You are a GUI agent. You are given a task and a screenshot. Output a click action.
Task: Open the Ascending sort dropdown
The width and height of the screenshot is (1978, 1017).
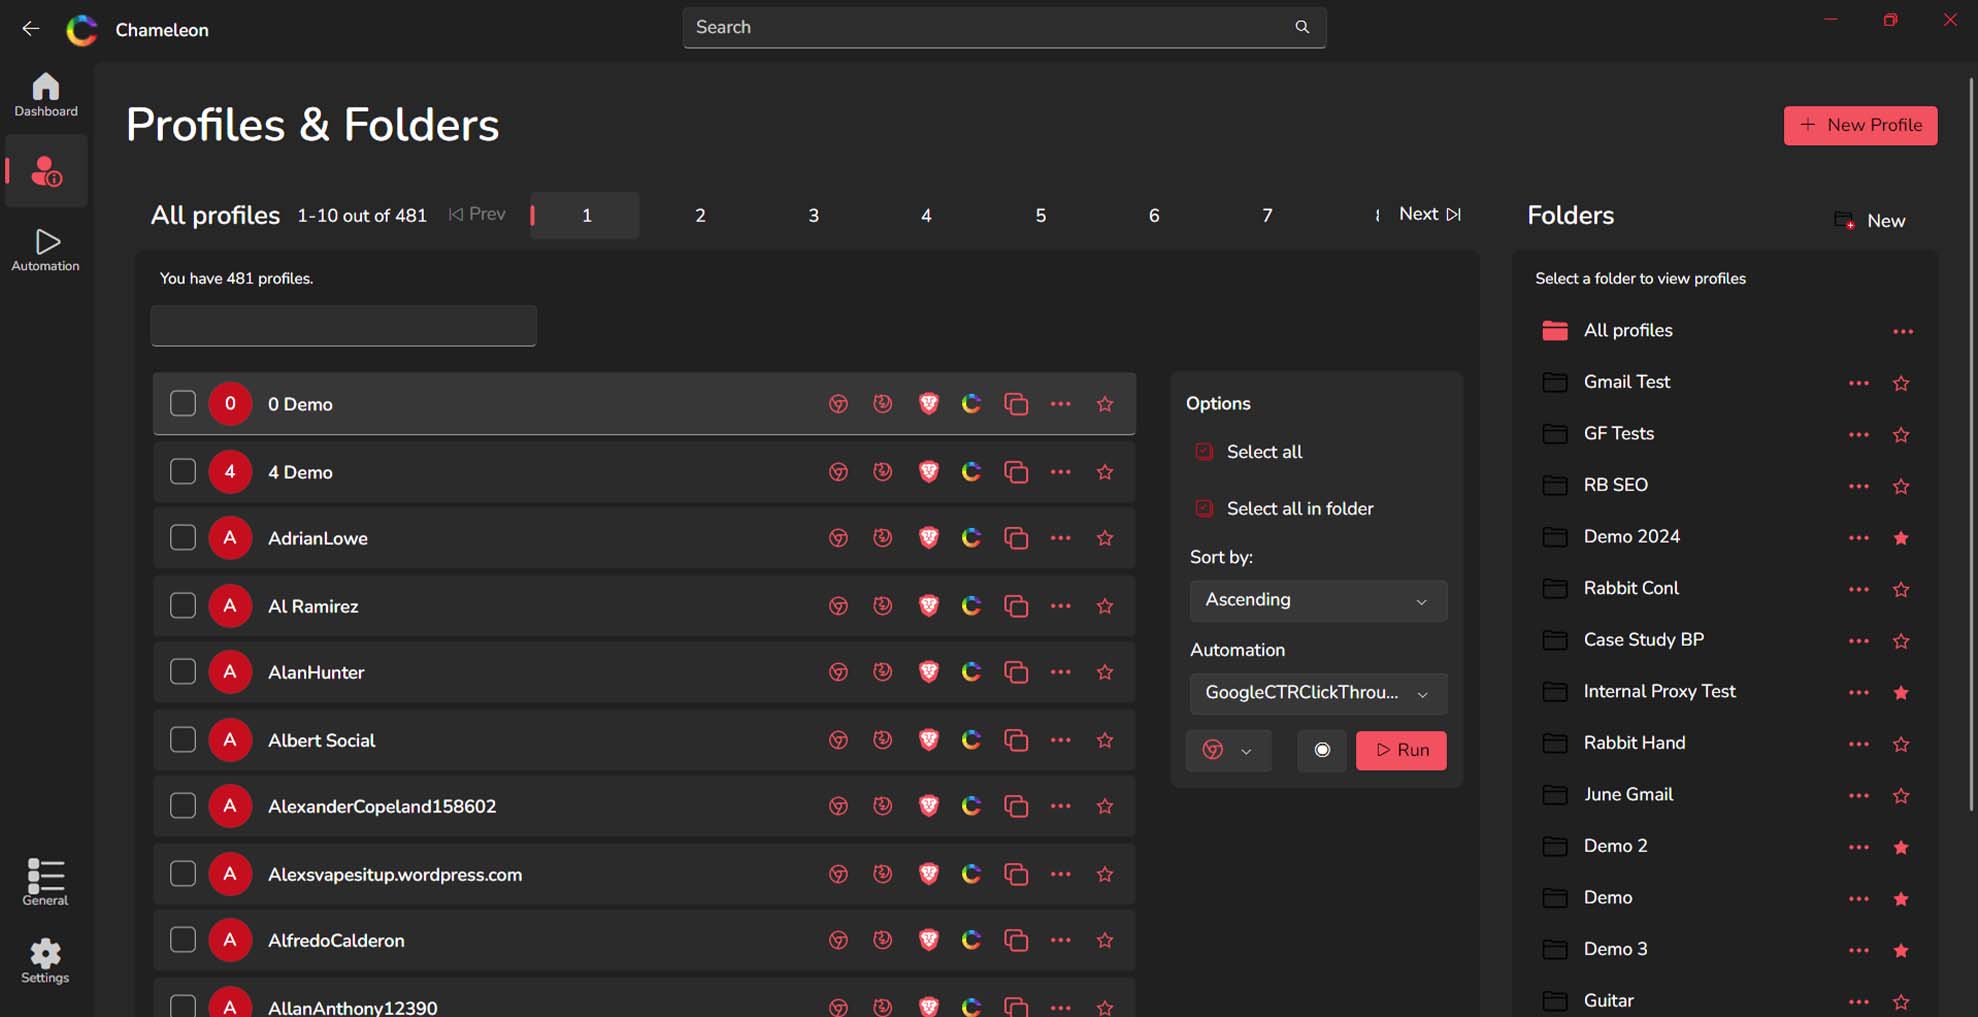click(x=1318, y=600)
